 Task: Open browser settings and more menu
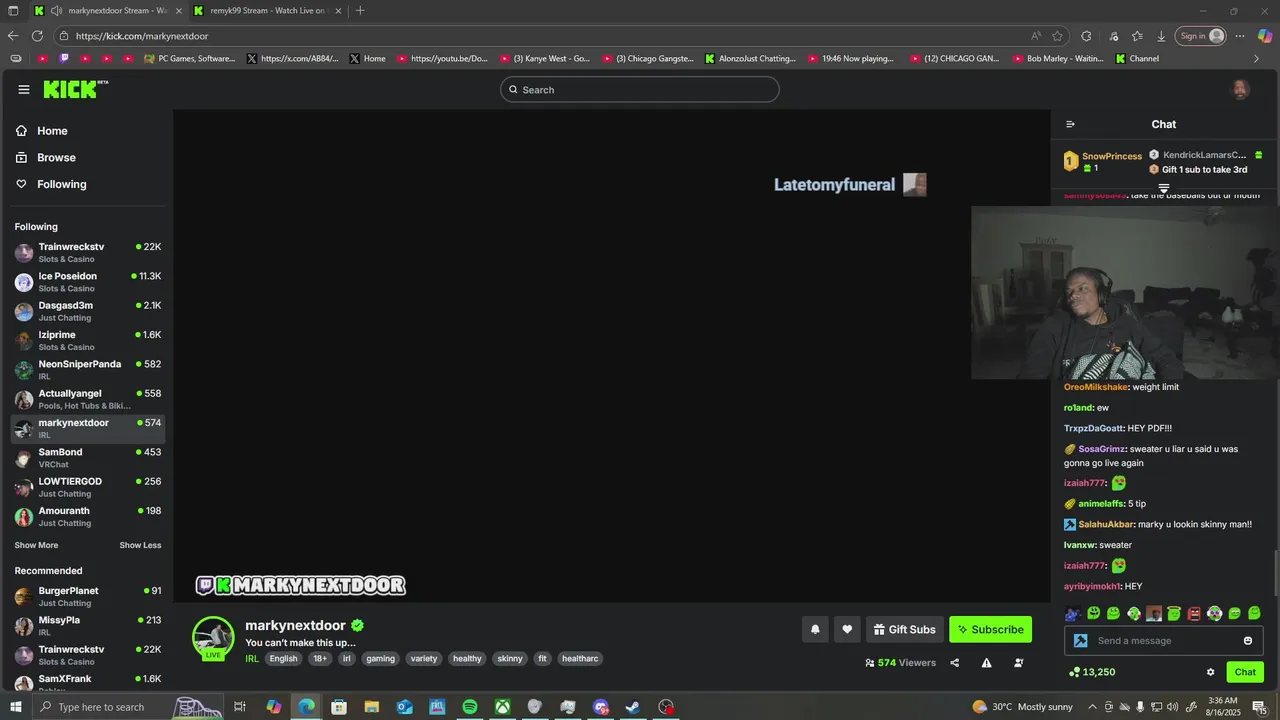1240,36
